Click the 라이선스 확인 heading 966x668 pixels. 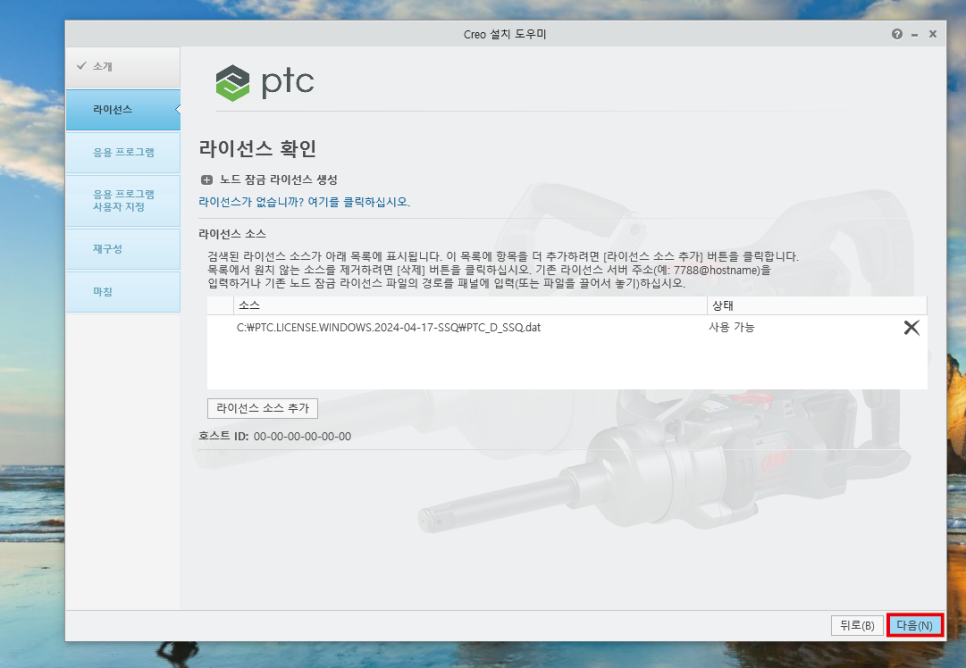pos(258,149)
